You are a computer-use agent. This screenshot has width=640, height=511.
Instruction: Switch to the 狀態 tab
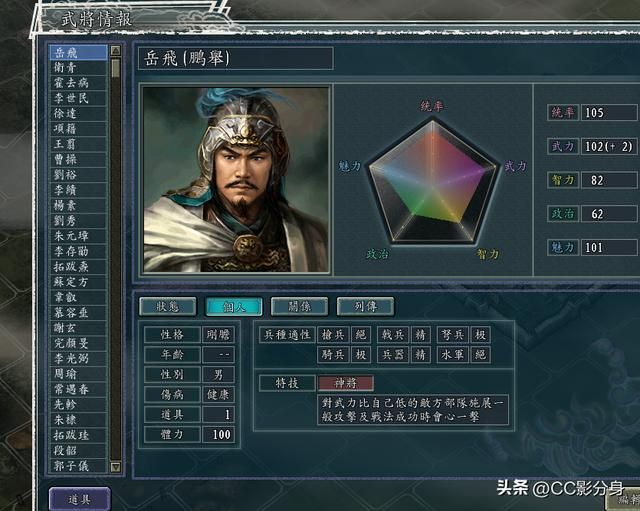[167, 307]
